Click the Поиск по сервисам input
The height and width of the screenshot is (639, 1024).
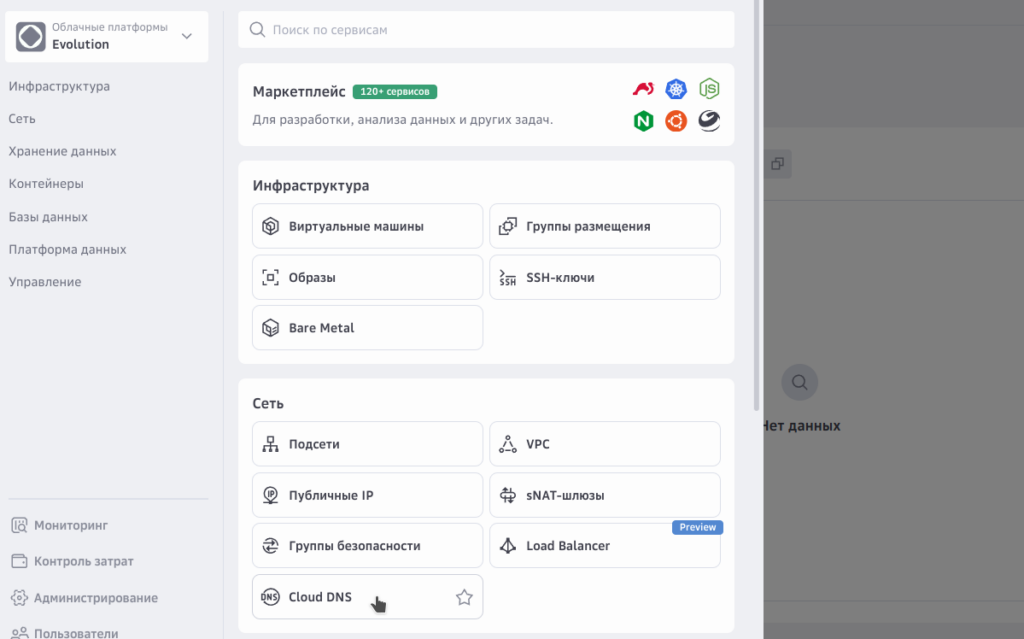point(500,30)
